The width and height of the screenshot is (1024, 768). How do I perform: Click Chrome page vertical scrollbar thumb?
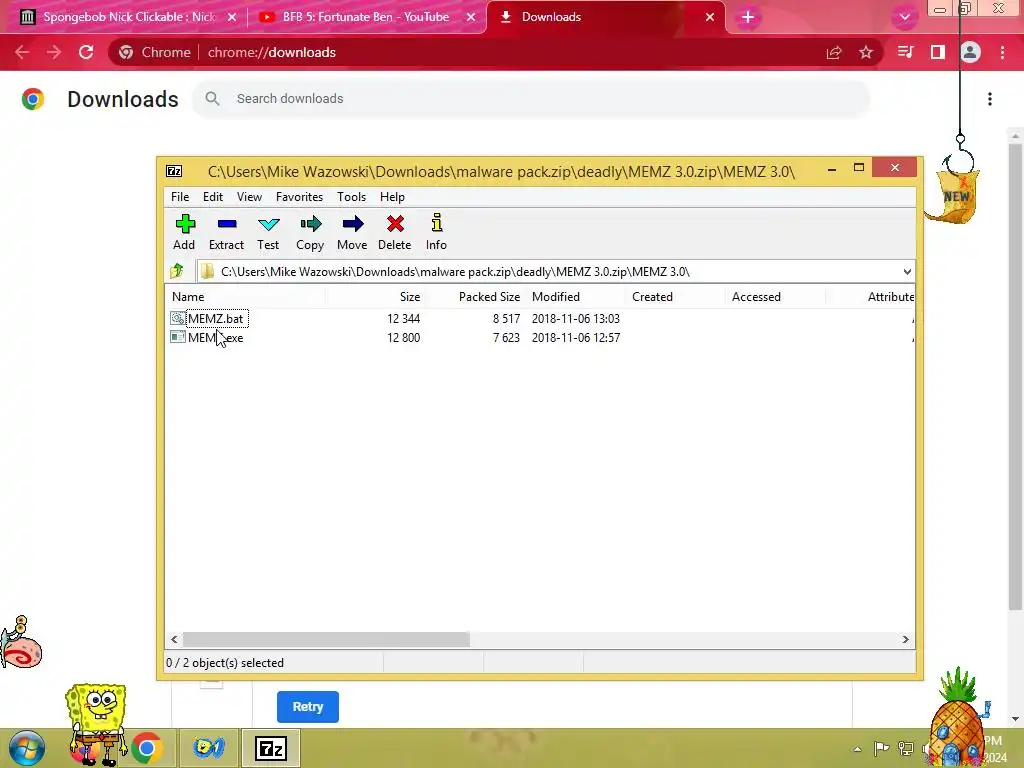pos(1015,377)
